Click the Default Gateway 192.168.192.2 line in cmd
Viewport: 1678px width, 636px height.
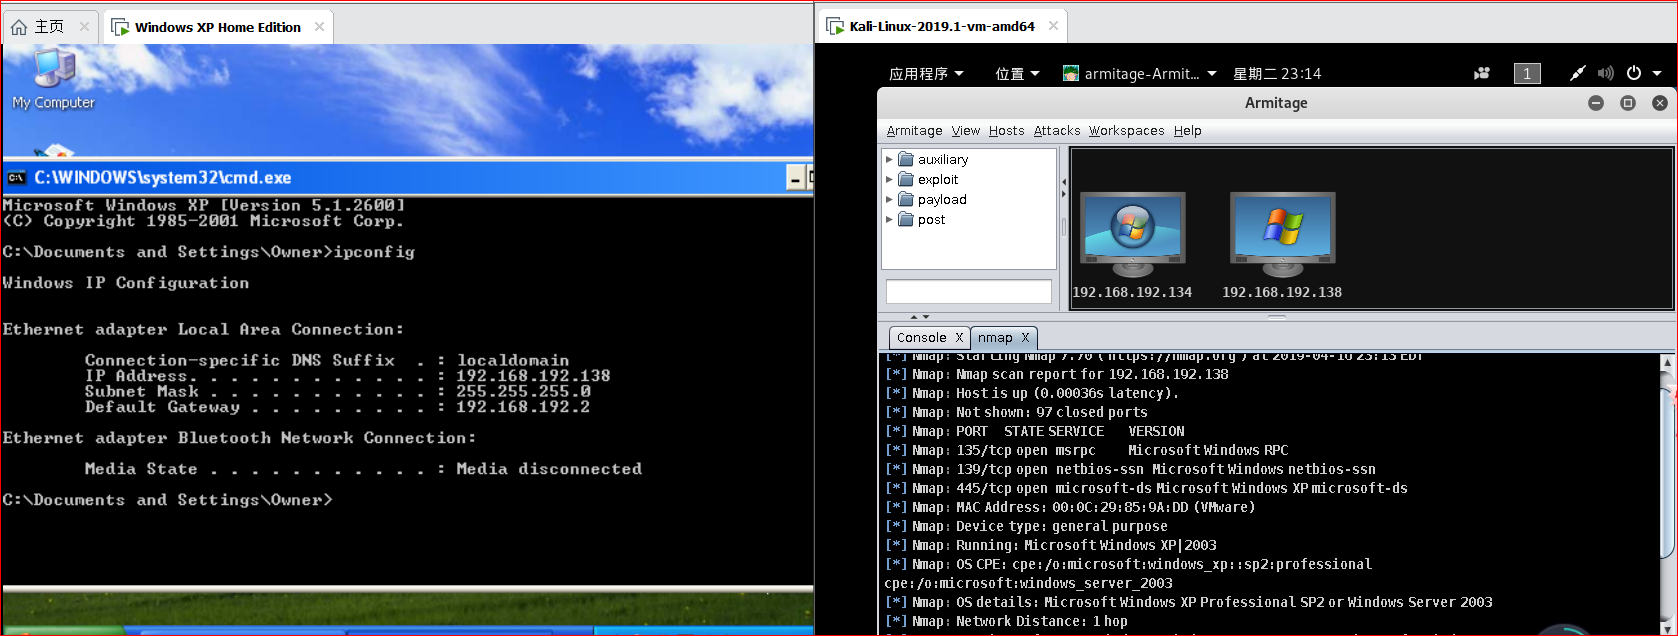[337, 407]
